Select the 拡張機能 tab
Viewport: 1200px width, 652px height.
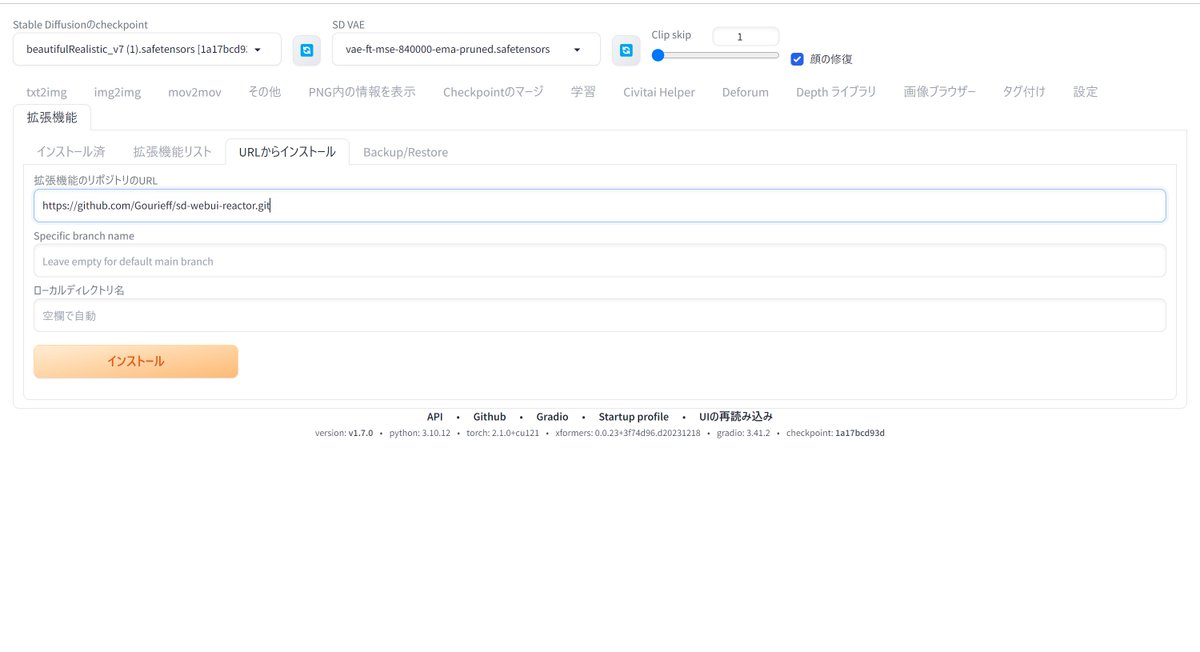click(52, 117)
